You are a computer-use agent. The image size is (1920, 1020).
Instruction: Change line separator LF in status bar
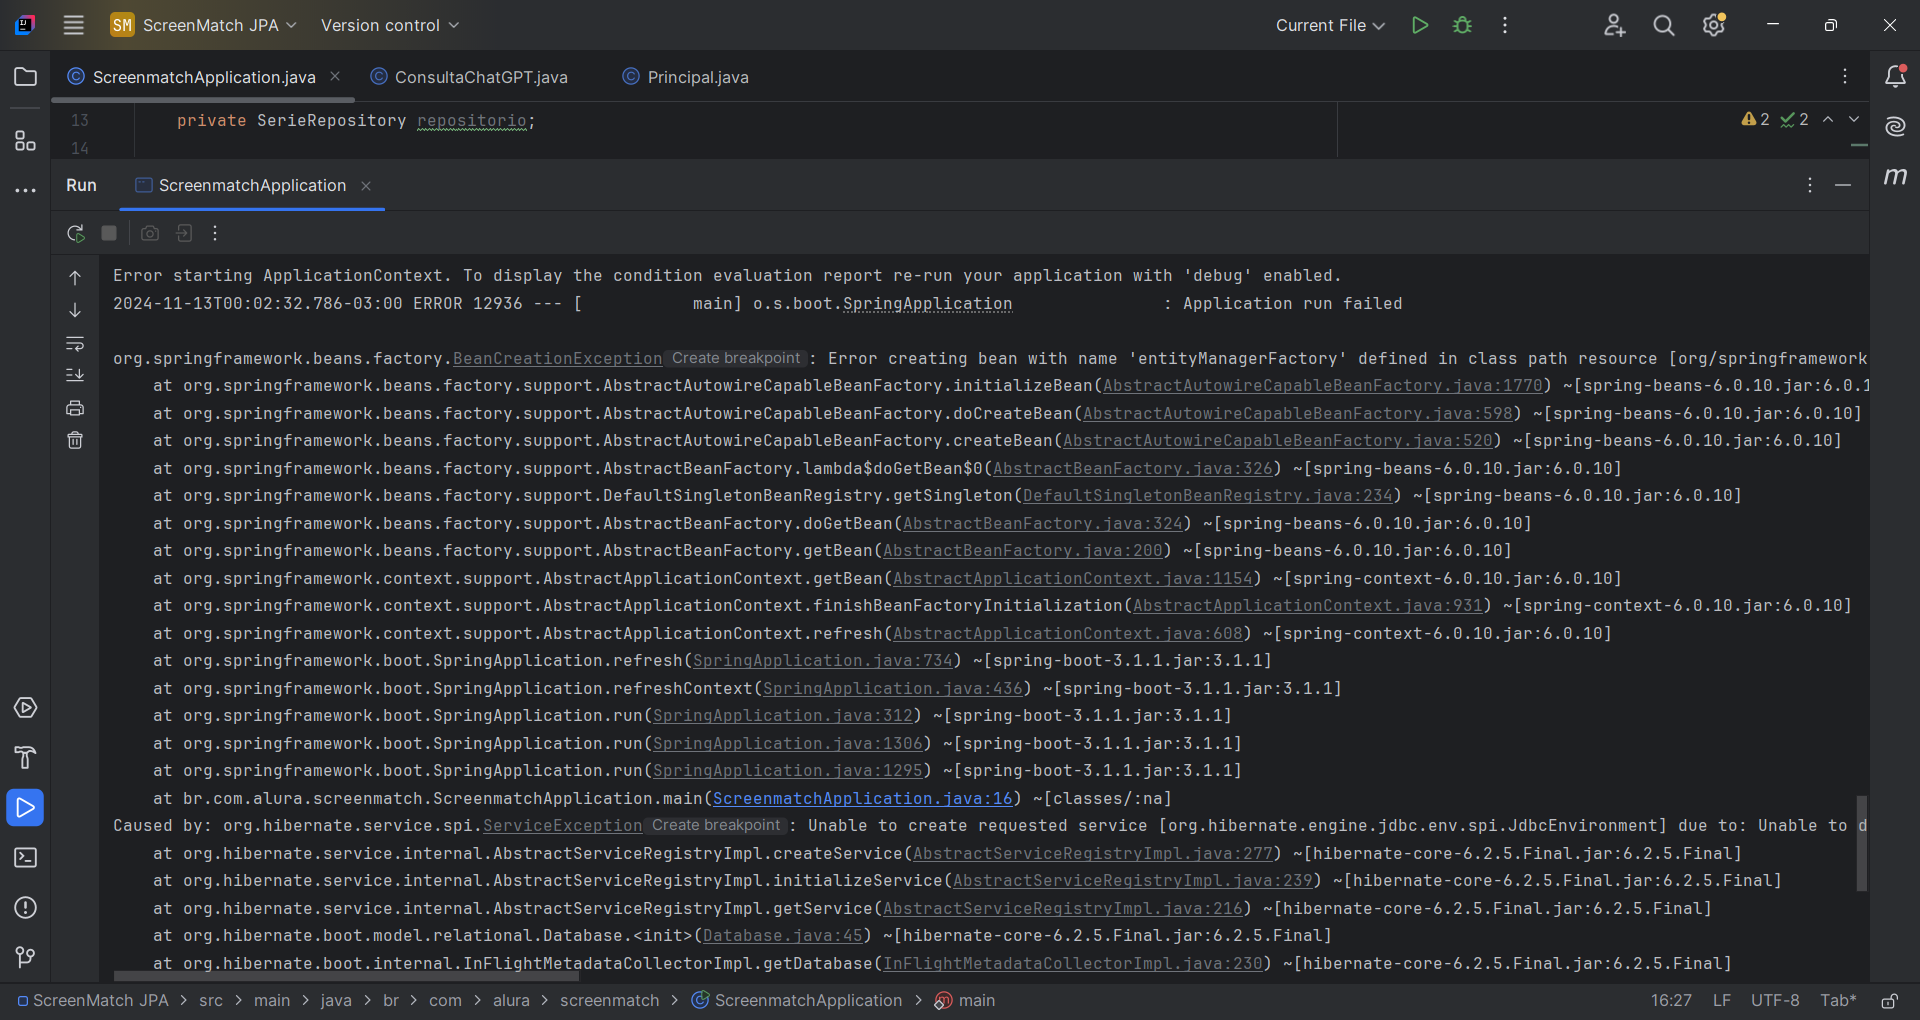1722,1000
